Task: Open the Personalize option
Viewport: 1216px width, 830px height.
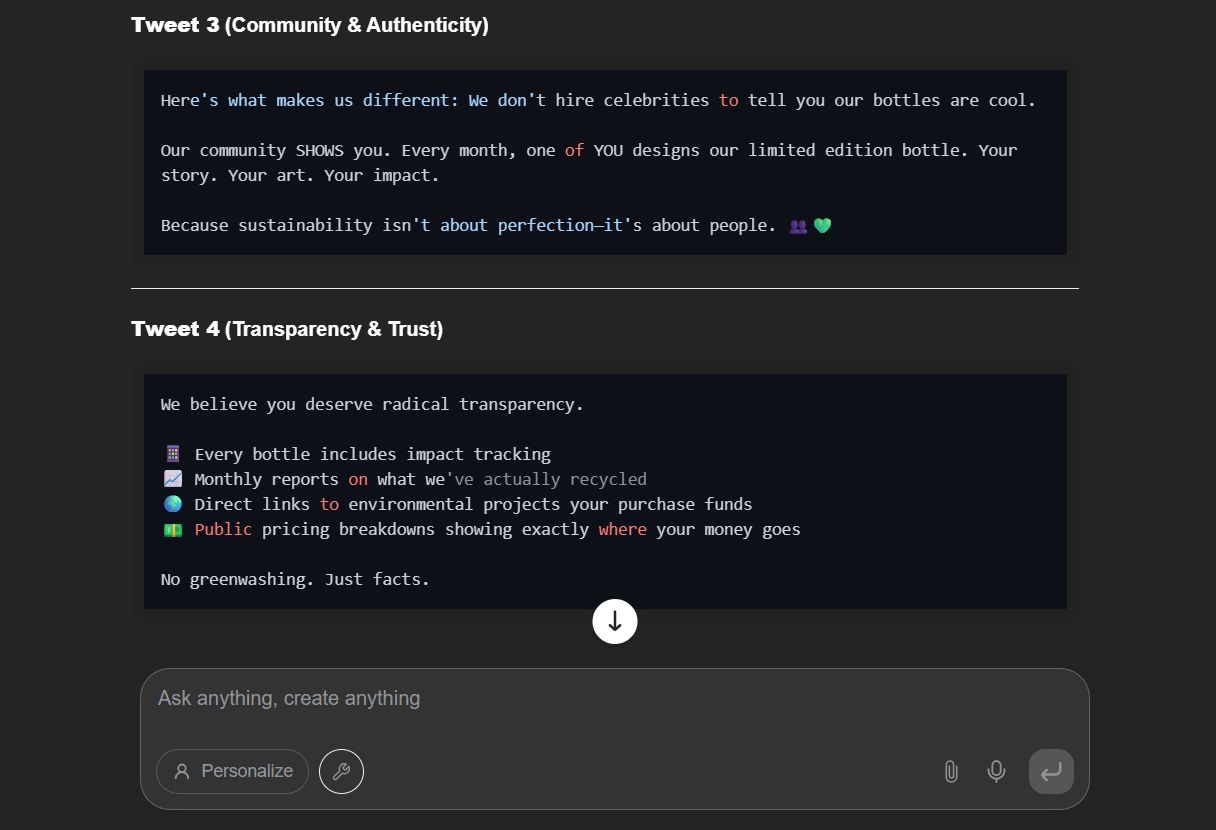Action: 232,771
